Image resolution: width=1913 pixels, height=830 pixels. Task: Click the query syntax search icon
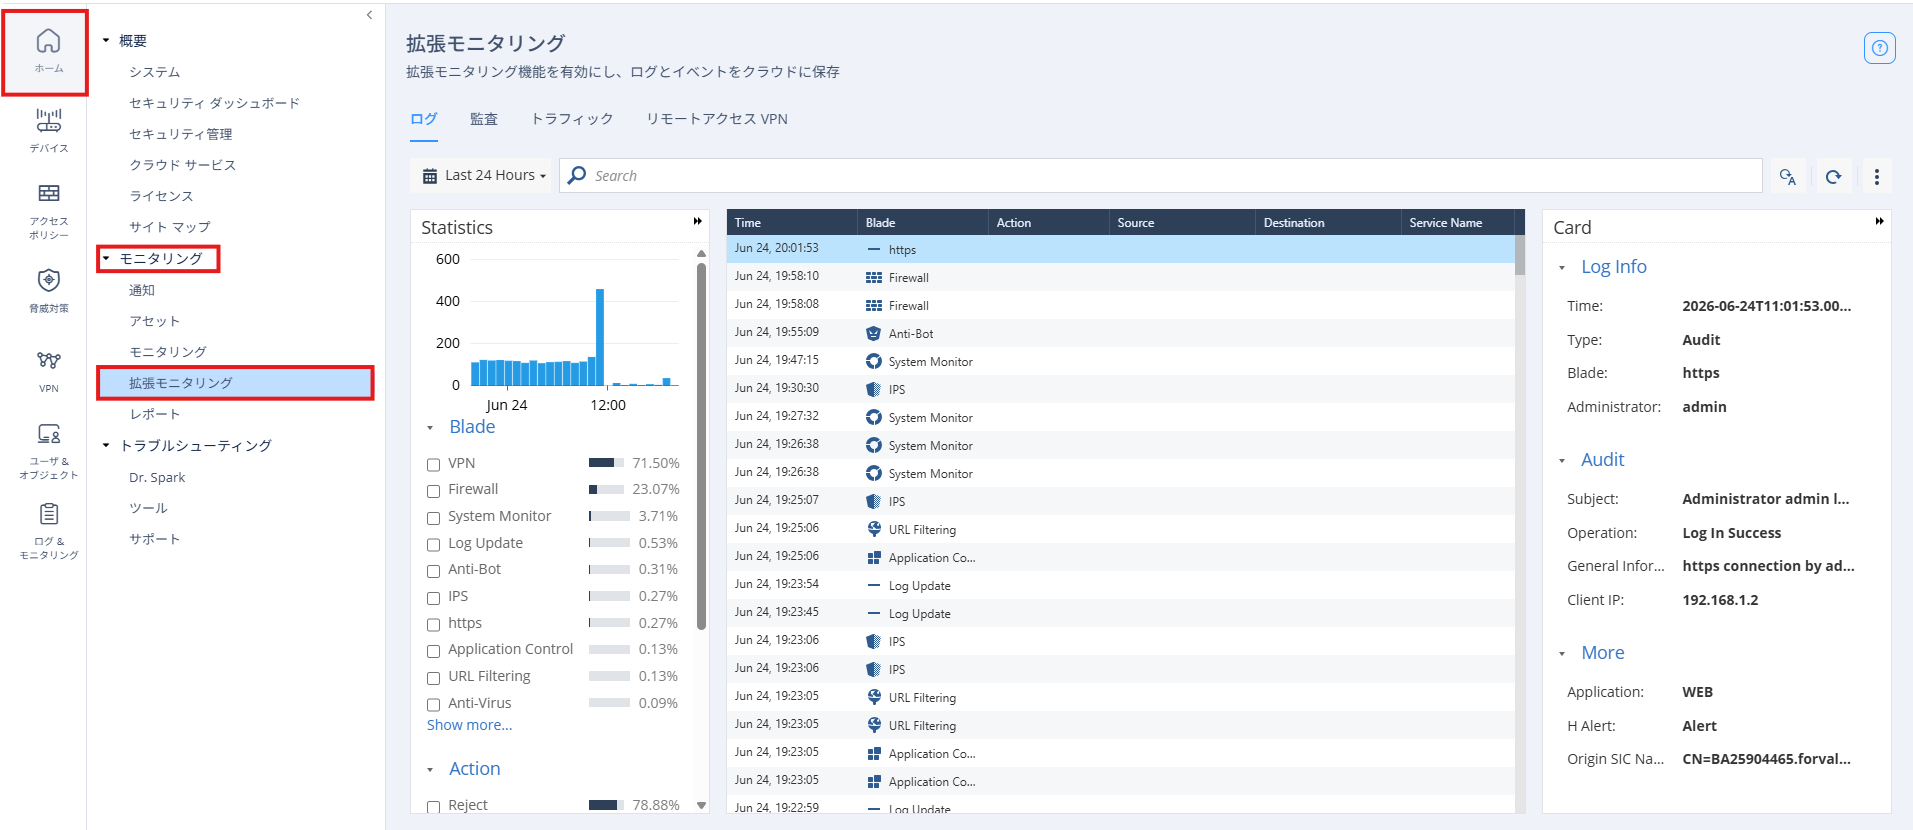(x=1788, y=177)
